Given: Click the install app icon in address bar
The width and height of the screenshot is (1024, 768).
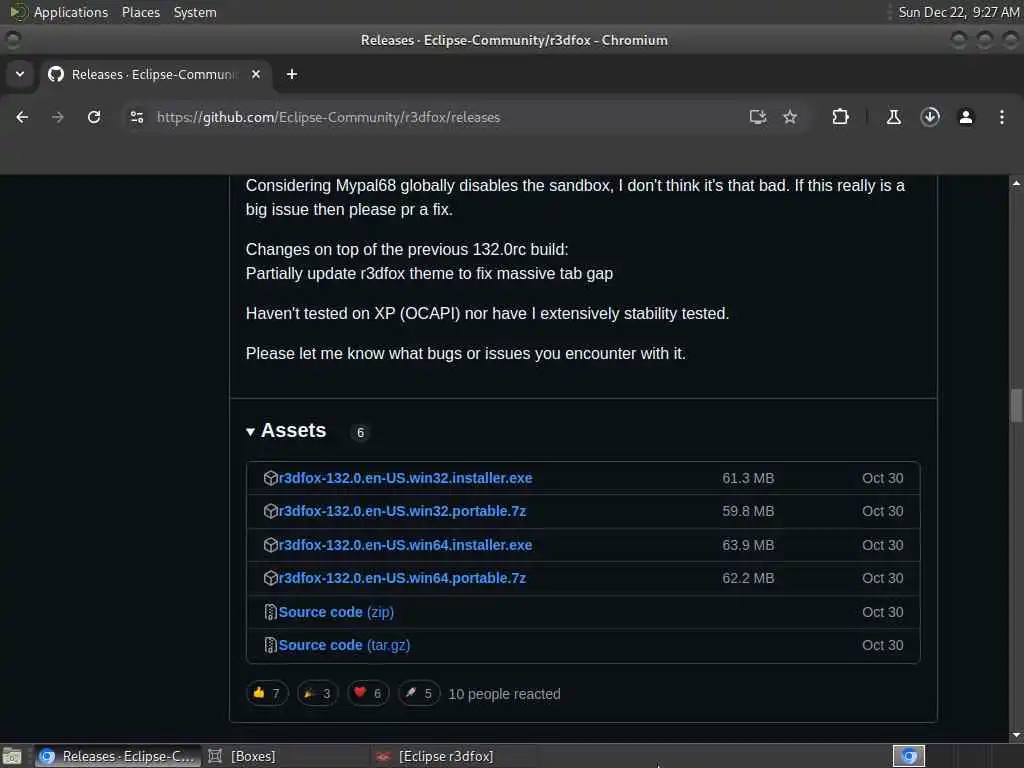Looking at the screenshot, I should click(x=758, y=117).
